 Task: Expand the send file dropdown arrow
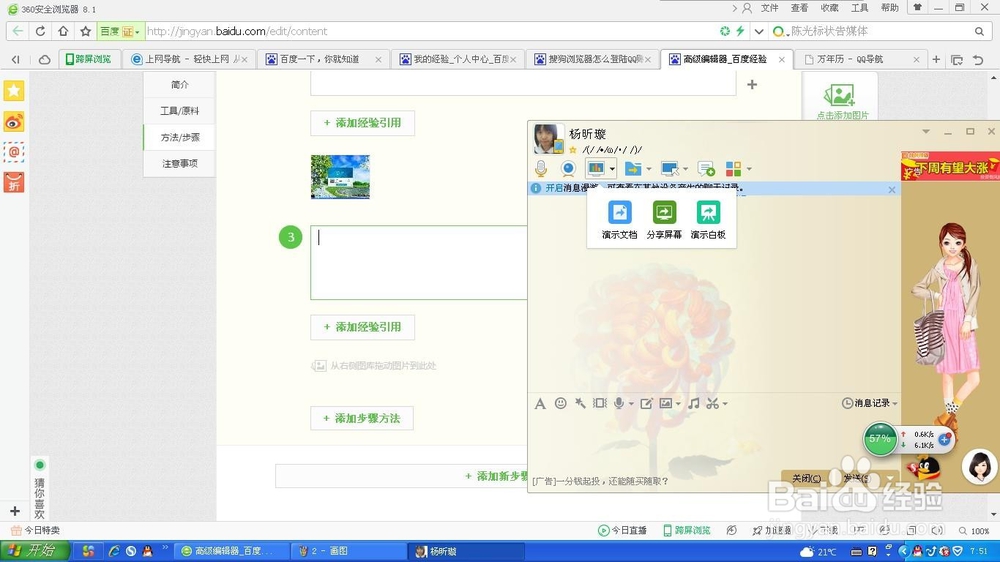pos(649,169)
